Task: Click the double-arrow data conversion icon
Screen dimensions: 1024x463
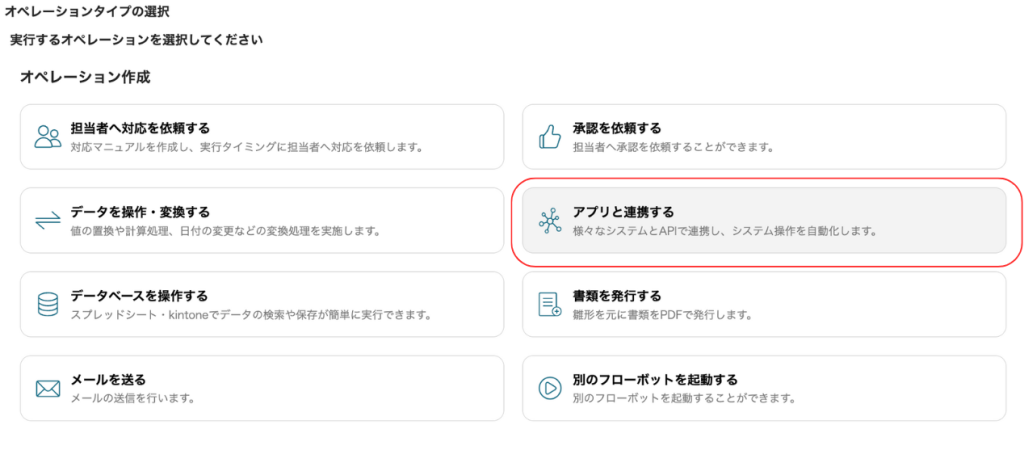Action: 48,221
